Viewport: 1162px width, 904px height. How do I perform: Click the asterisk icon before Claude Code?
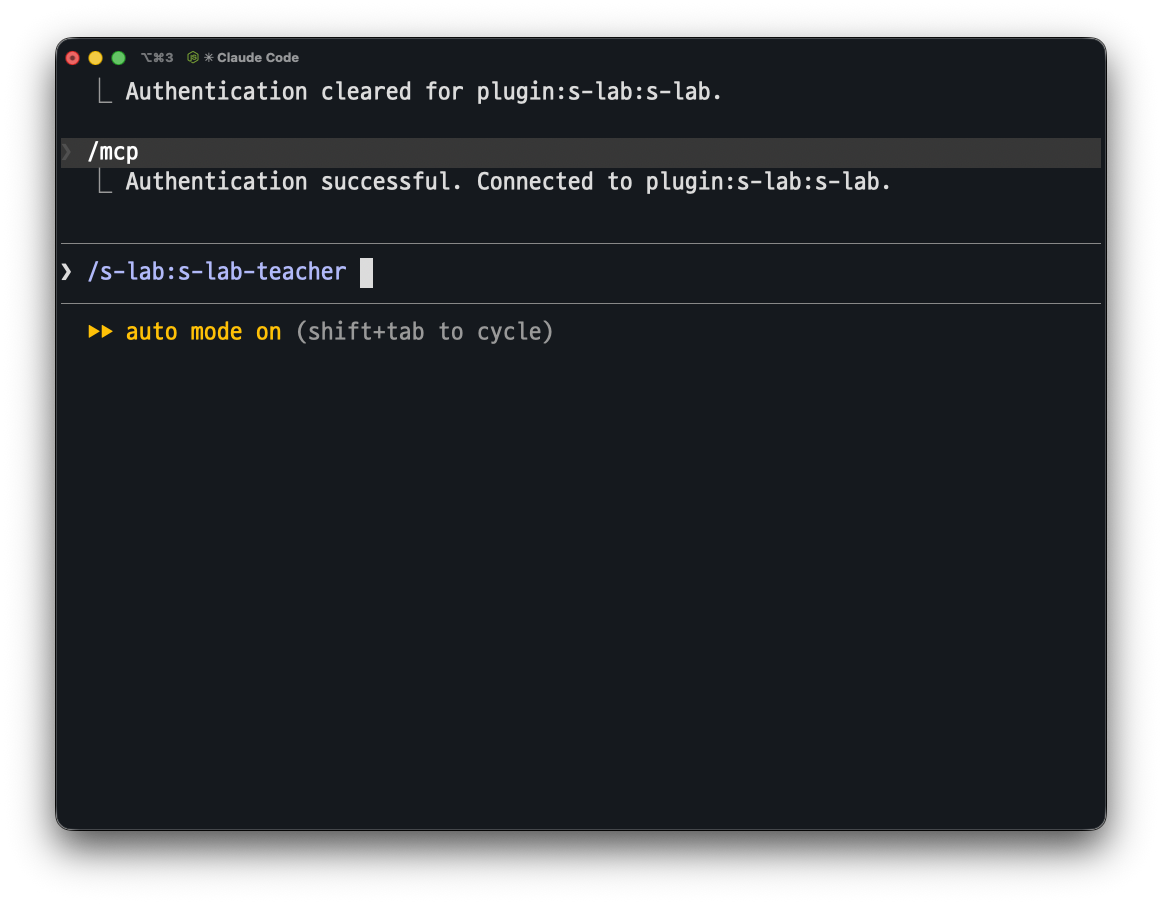pyautogui.click(x=209, y=57)
